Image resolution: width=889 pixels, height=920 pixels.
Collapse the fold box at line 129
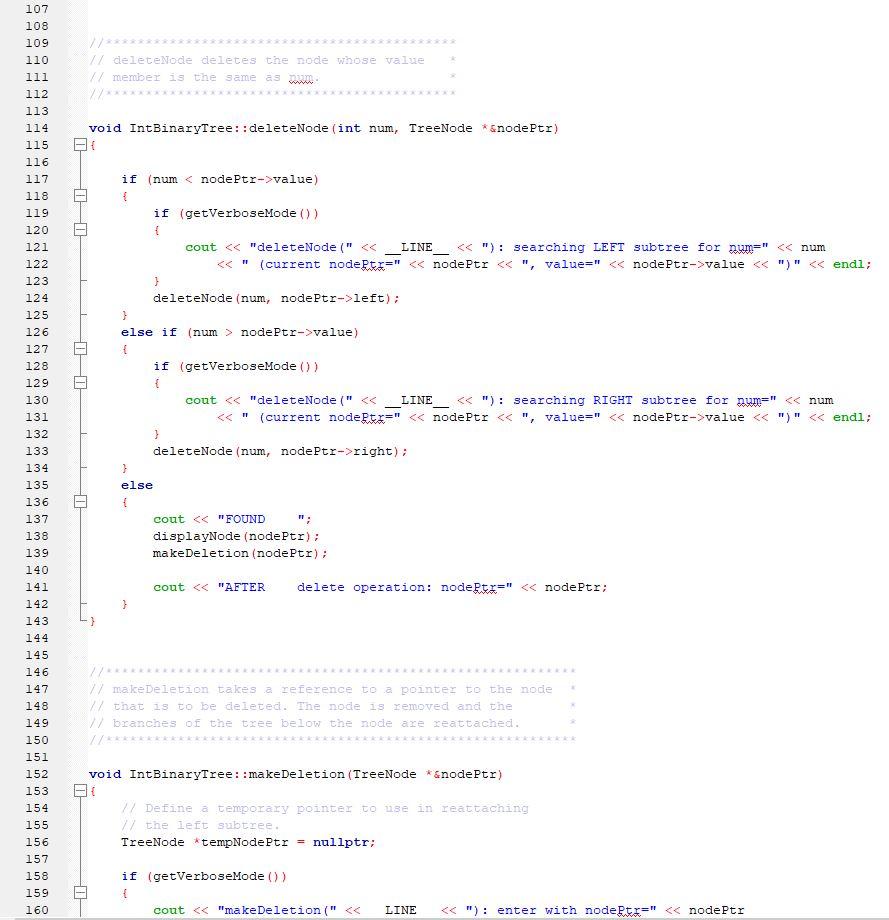(x=81, y=382)
